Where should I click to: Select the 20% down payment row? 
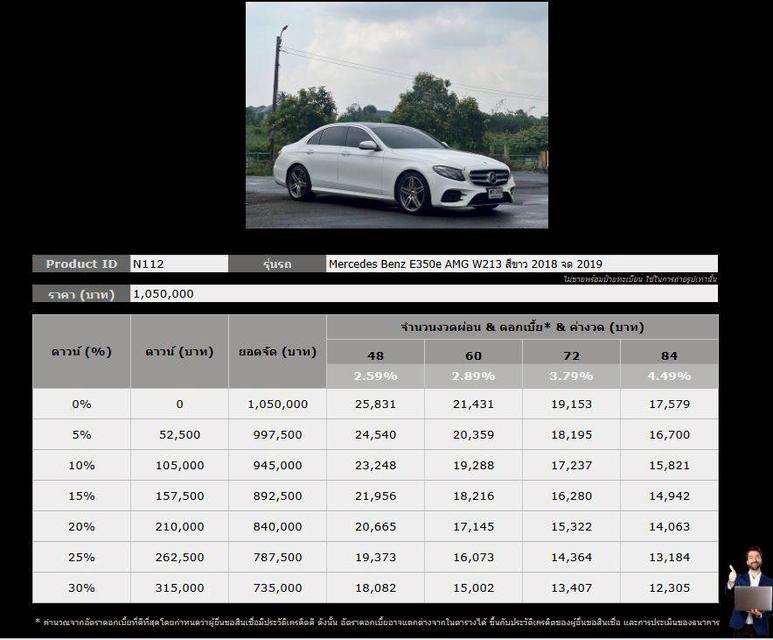pos(375,526)
